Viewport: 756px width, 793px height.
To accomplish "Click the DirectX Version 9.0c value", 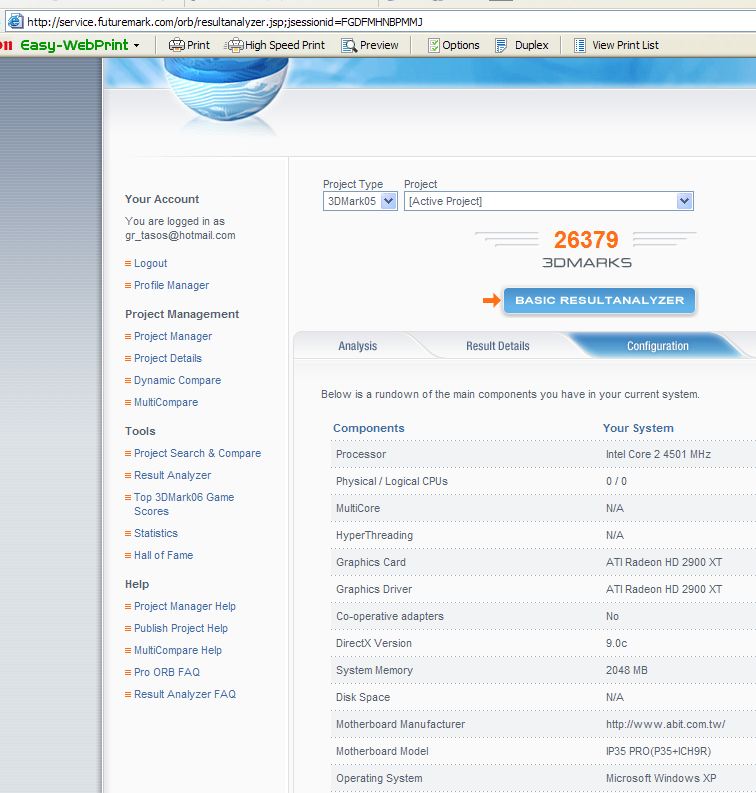I will (x=616, y=643).
